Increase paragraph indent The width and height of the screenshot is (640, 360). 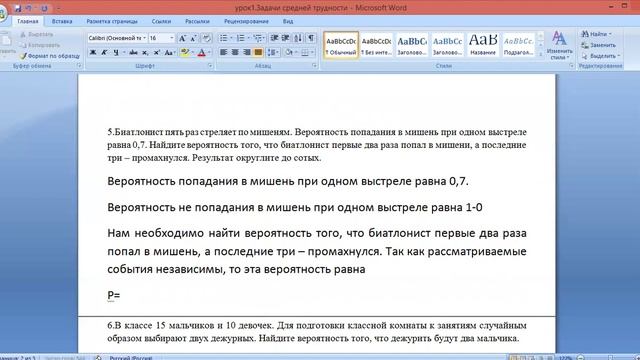point(286,38)
